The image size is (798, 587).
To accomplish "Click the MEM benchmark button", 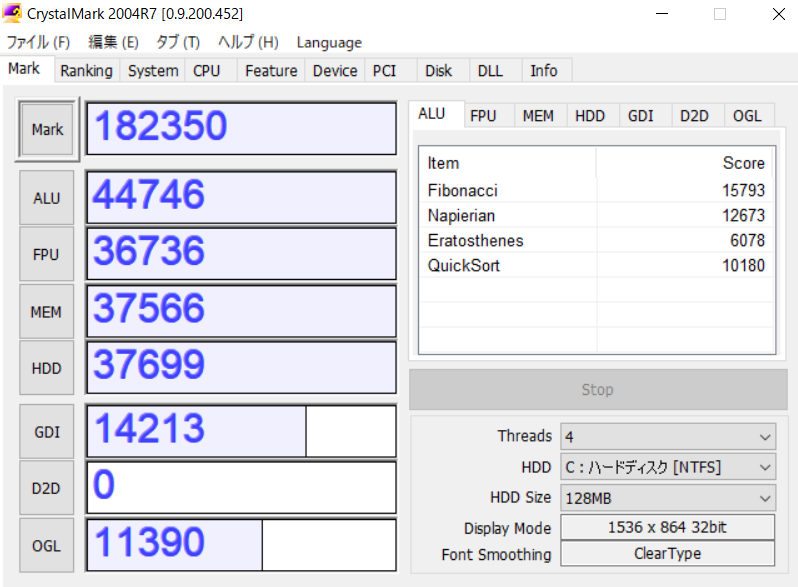I will tap(46, 312).
